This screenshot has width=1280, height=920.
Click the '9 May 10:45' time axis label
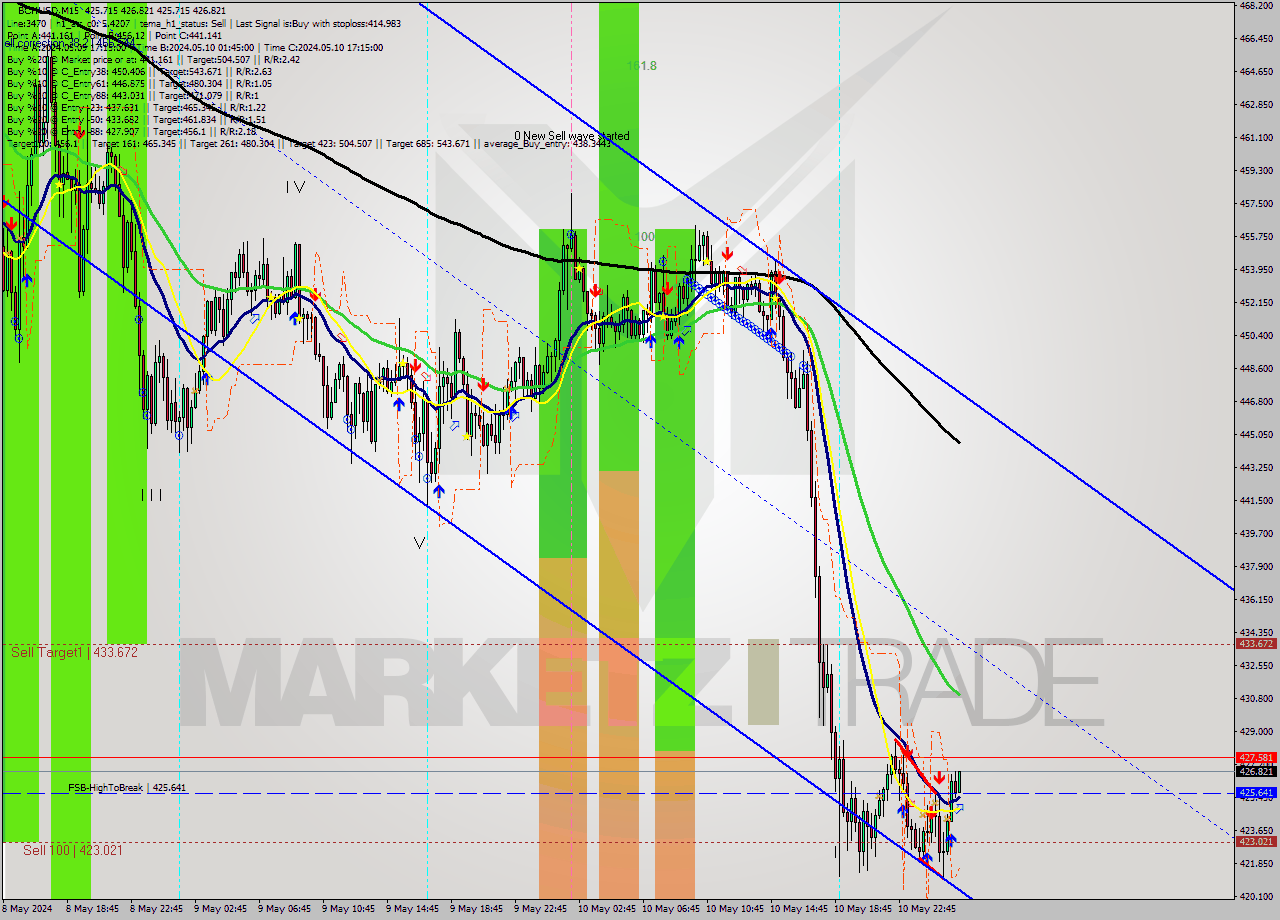tap(348, 909)
